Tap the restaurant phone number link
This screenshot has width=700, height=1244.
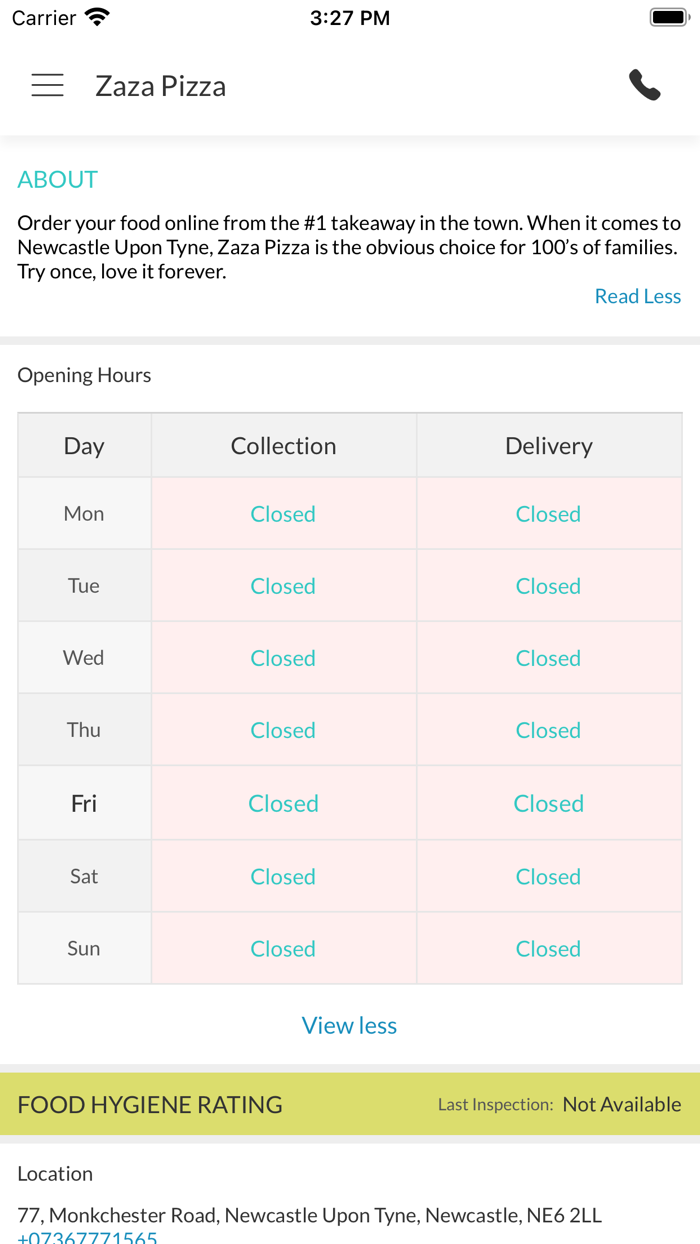pos(88,1237)
